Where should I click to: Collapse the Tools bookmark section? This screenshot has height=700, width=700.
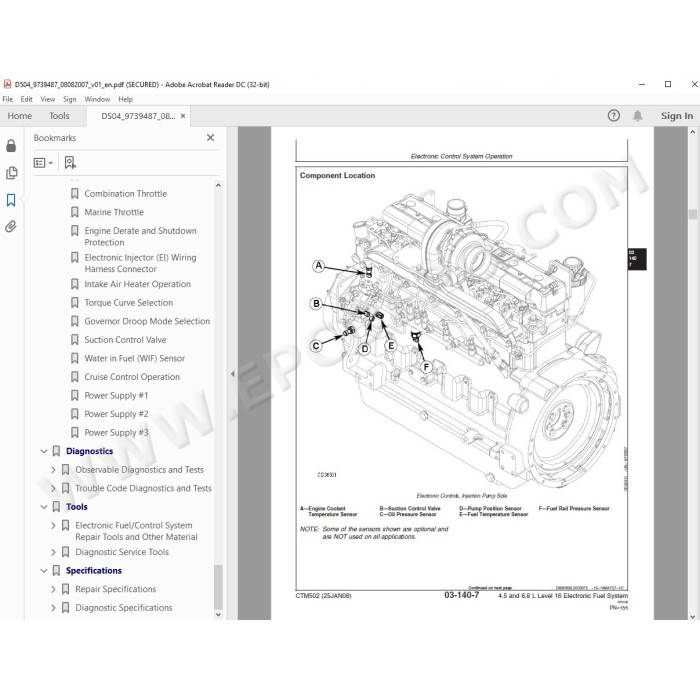[44, 507]
